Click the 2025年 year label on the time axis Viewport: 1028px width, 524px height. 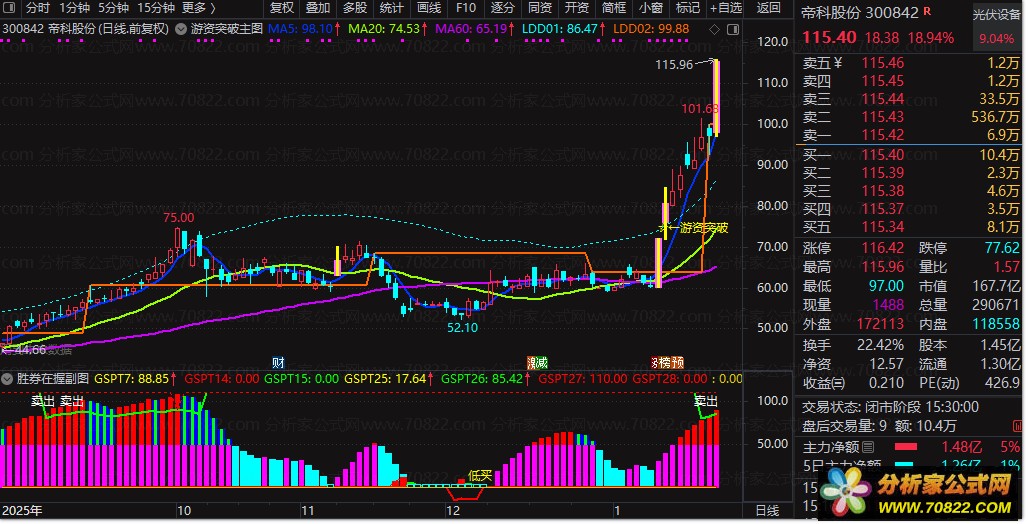22,511
